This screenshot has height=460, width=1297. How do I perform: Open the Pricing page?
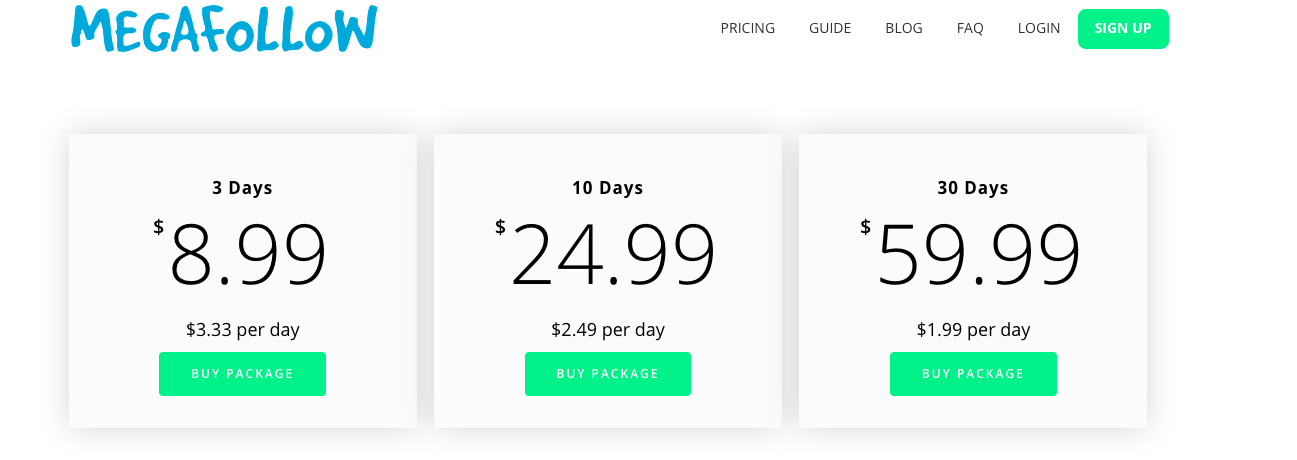click(x=747, y=28)
